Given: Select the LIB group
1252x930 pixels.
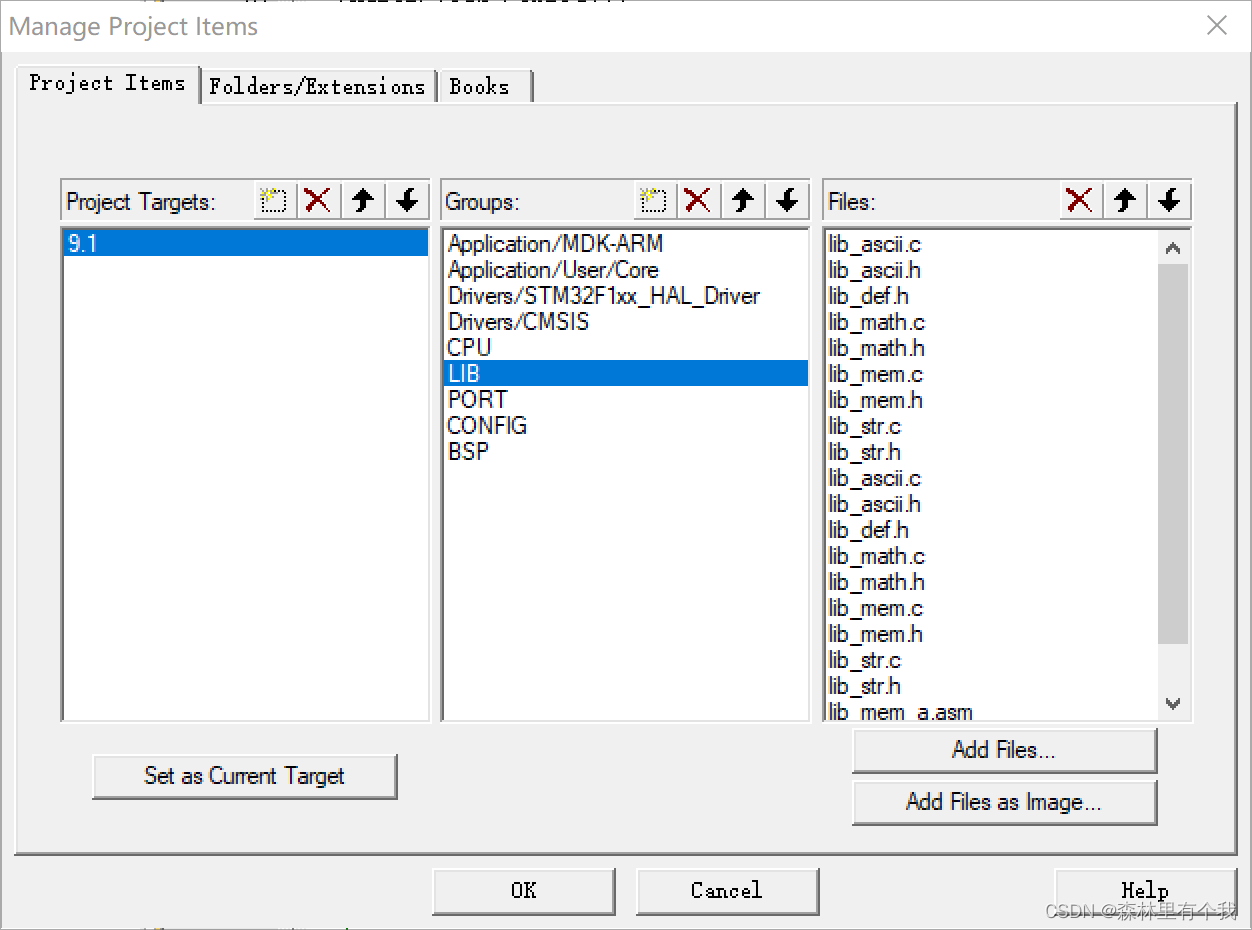Looking at the screenshot, I should pos(625,373).
